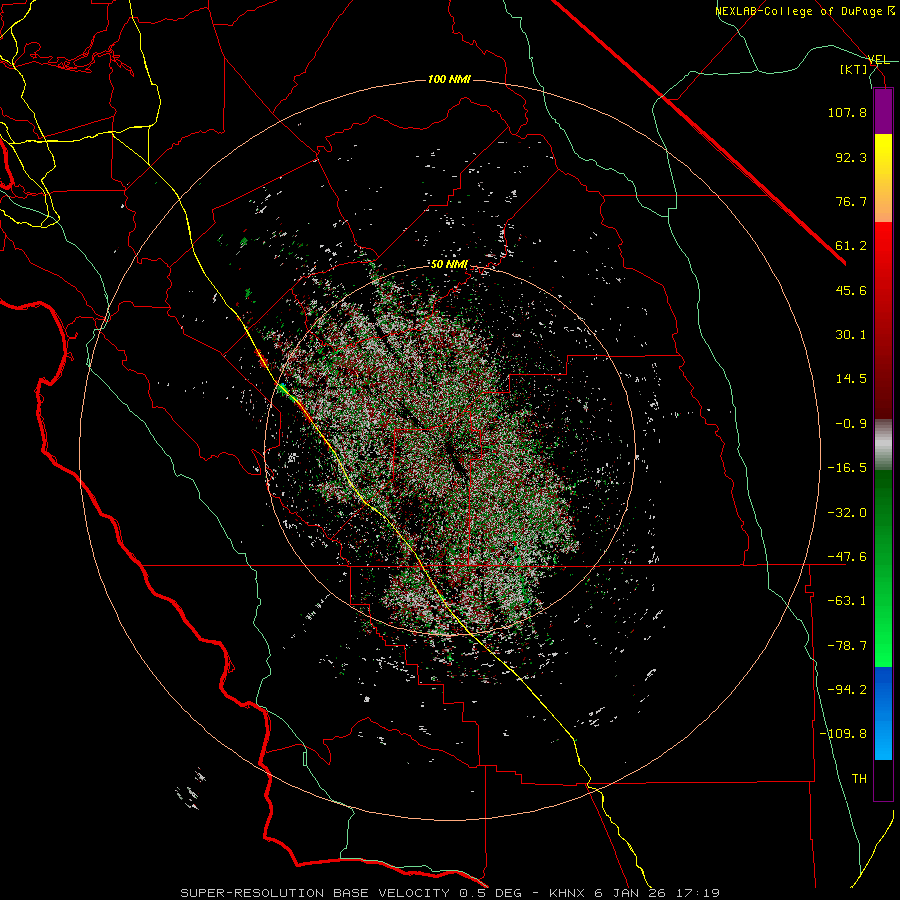Click the 92.3 legend value
This screenshot has height=900, width=900.
[851, 157]
